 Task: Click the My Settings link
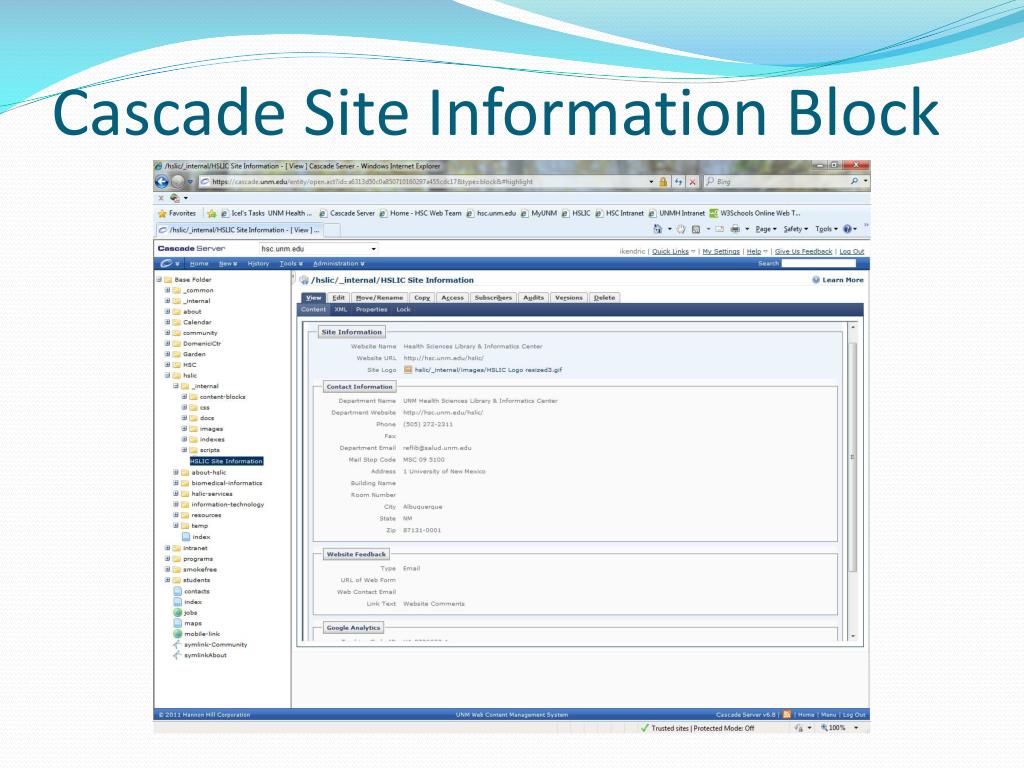click(721, 251)
